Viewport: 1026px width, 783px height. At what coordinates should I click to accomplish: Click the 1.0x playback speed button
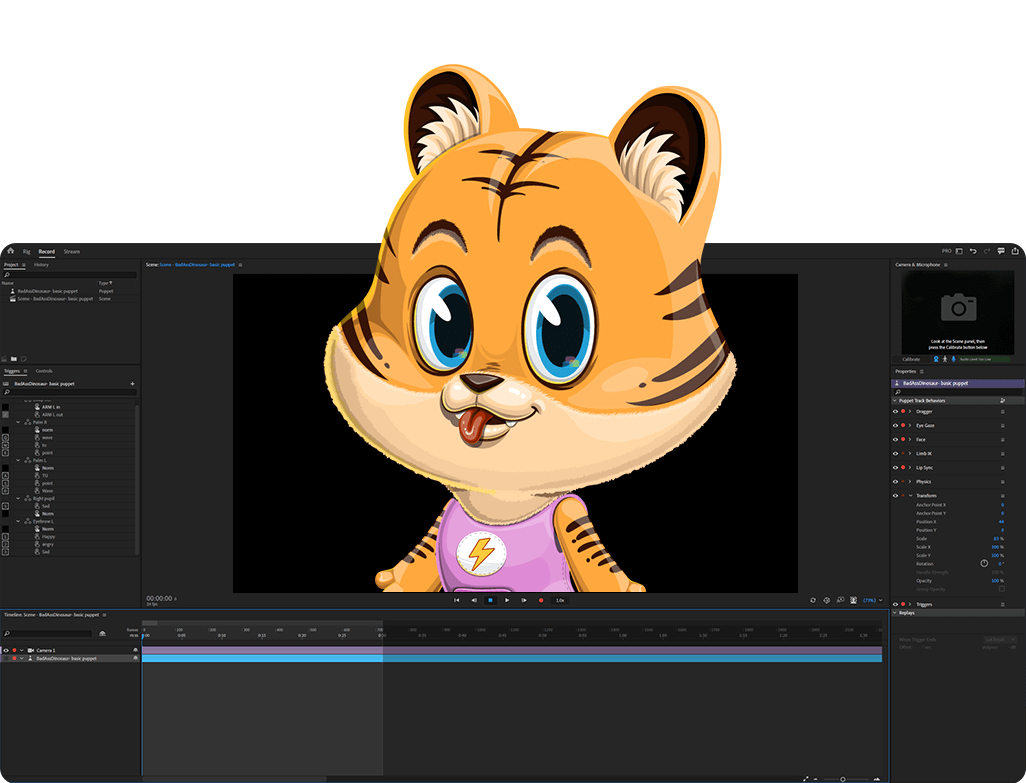(x=560, y=600)
